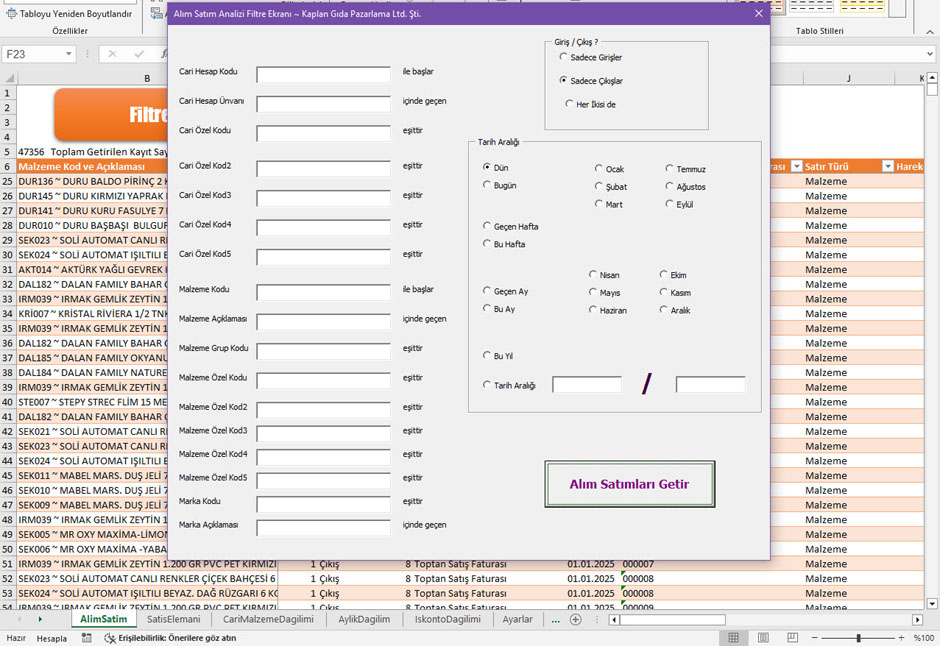The width and height of the screenshot is (940, 646).
Task: Select Bugün date range
Action: click(500, 186)
